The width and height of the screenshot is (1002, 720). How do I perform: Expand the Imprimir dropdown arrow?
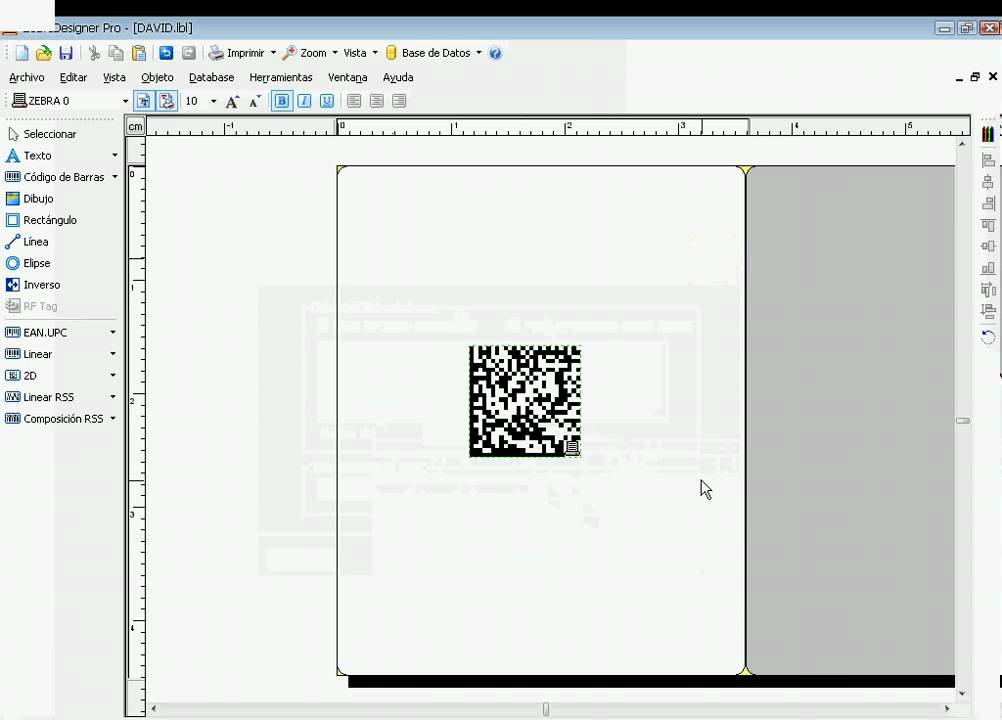tap(273, 53)
